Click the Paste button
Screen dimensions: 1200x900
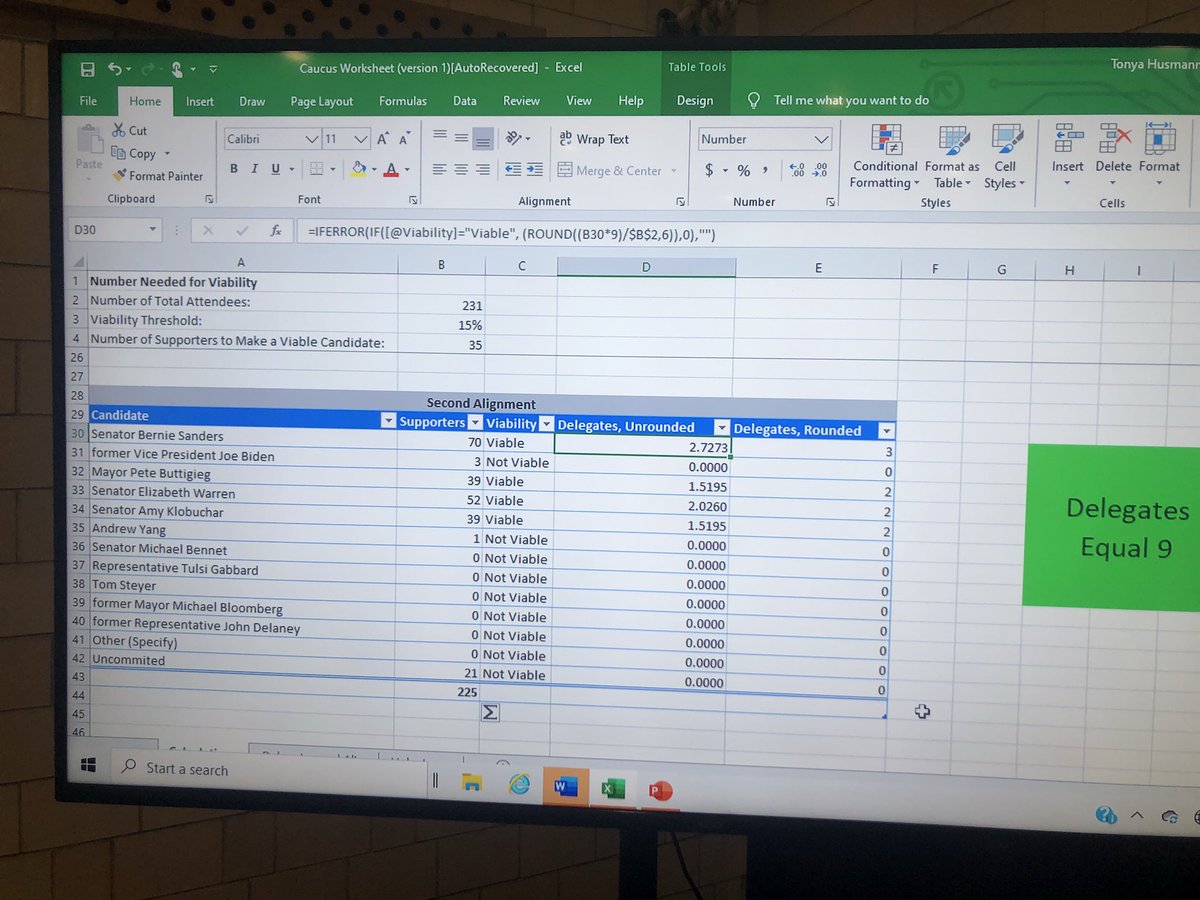point(89,150)
